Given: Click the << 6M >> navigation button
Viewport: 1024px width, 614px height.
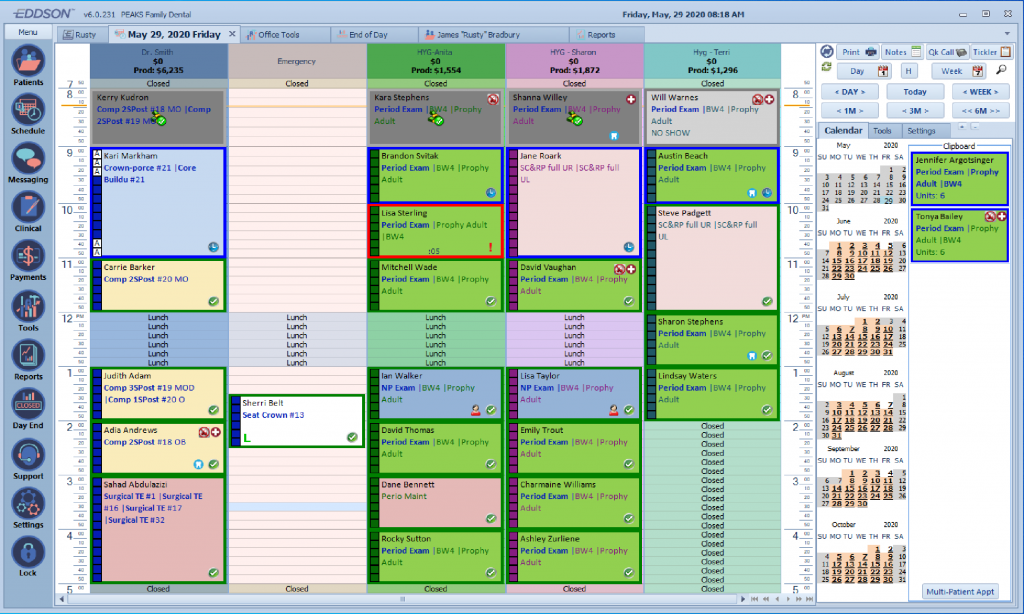Looking at the screenshot, I should coord(980,110).
